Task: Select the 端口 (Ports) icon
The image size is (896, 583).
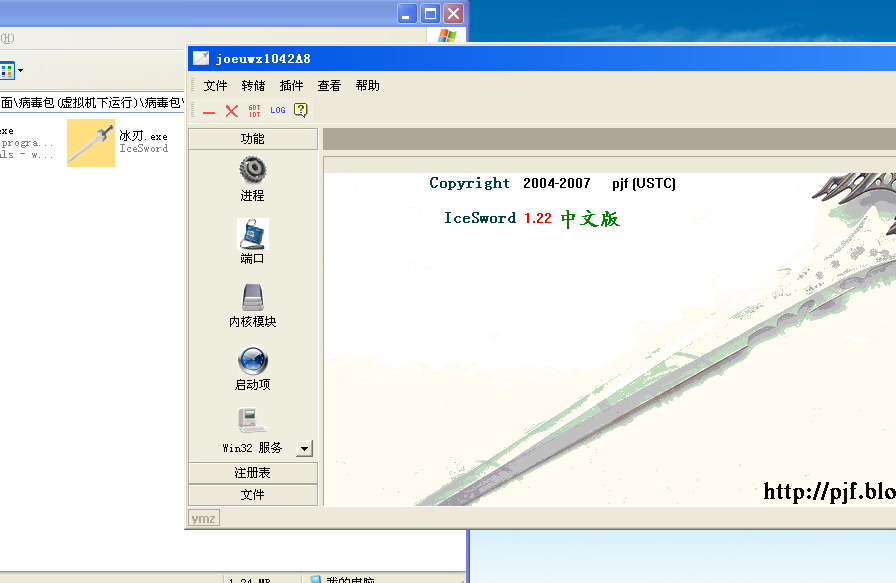Action: [253, 234]
